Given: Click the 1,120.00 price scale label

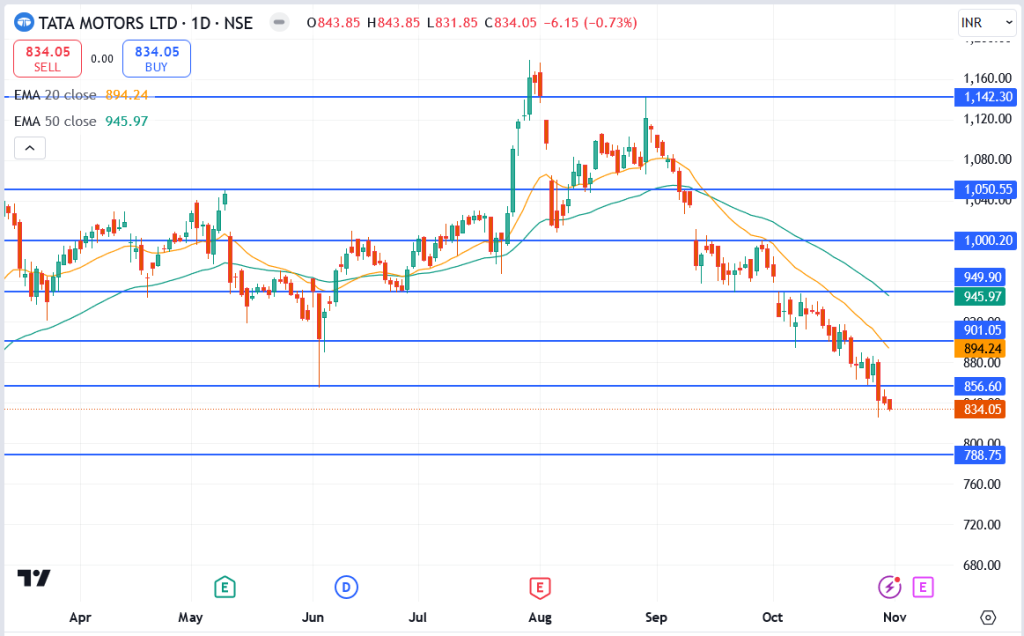Looking at the screenshot, I should (987, 119).
